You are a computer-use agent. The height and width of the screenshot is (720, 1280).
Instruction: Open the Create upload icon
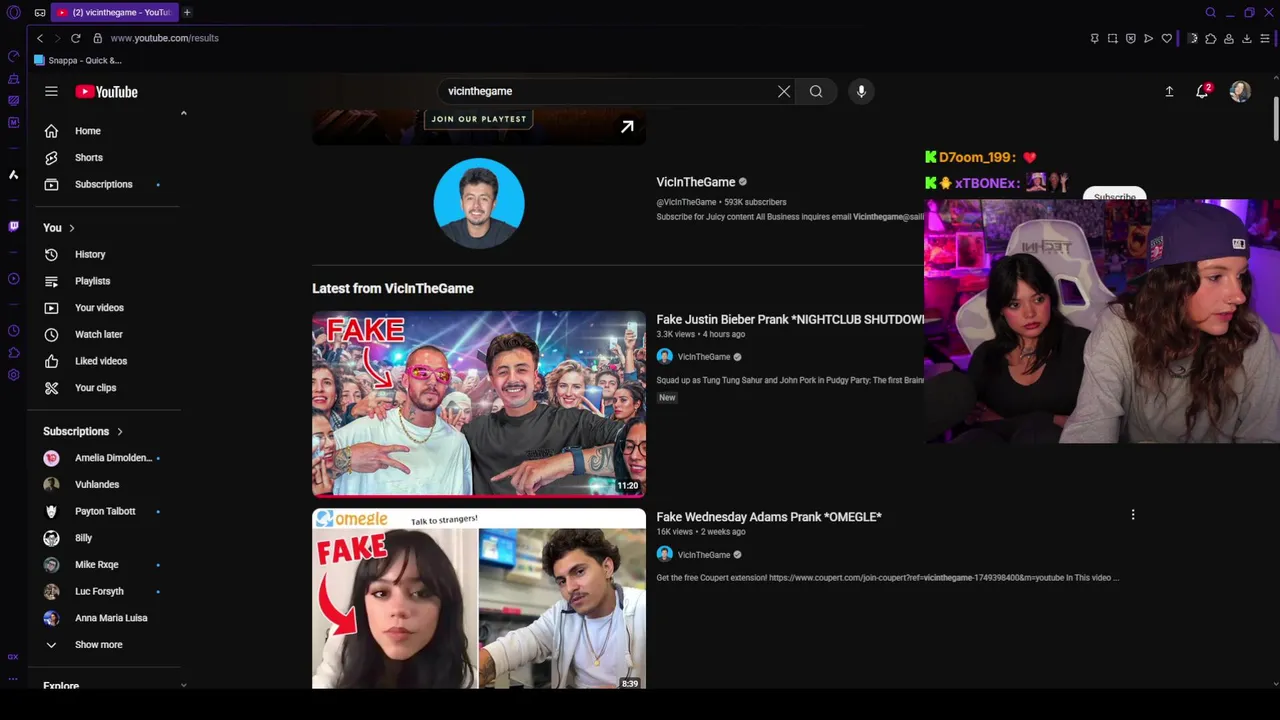(x=1169, y=91)
